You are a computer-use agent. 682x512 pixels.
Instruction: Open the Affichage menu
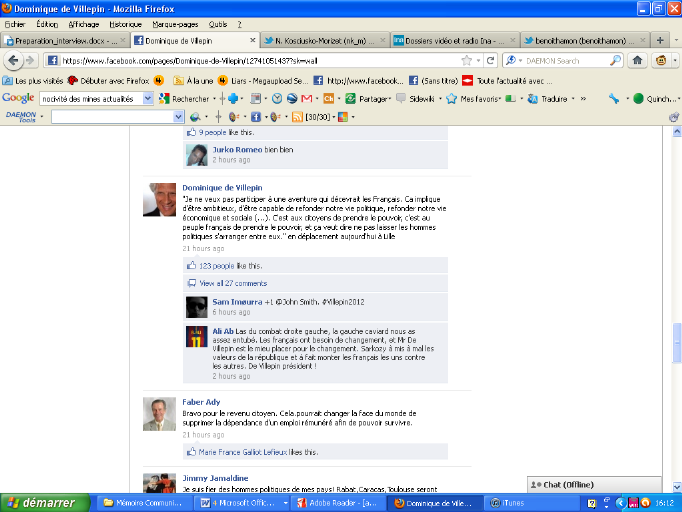point(84,24)
